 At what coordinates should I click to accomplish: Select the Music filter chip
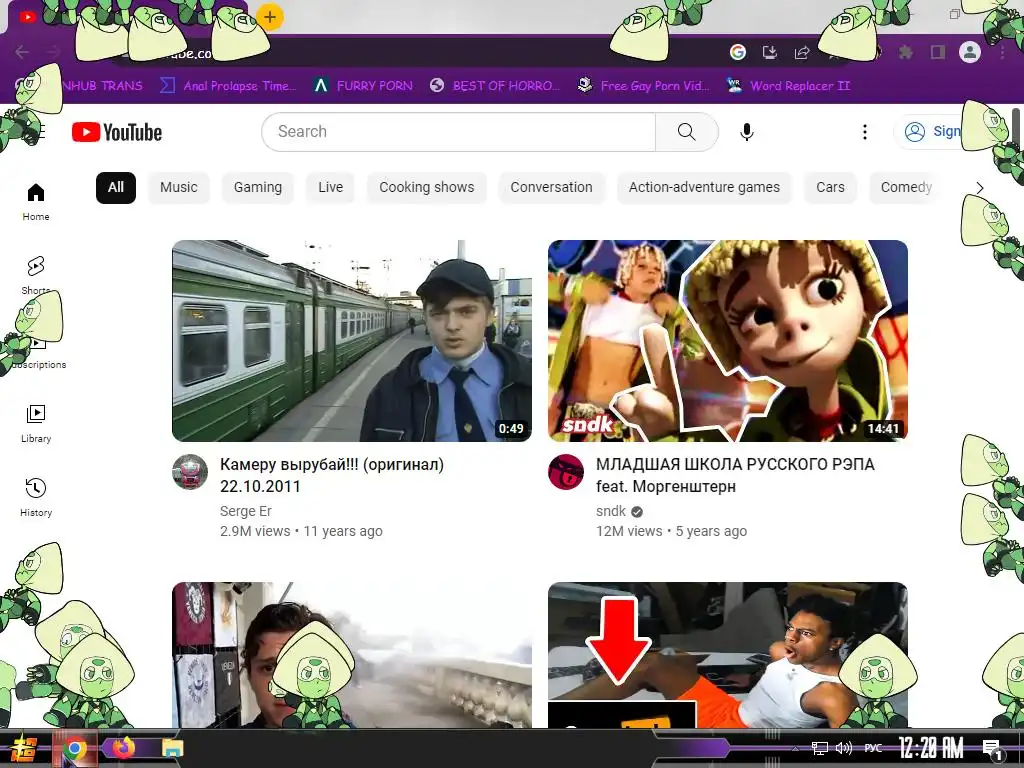tap(178, 187)
